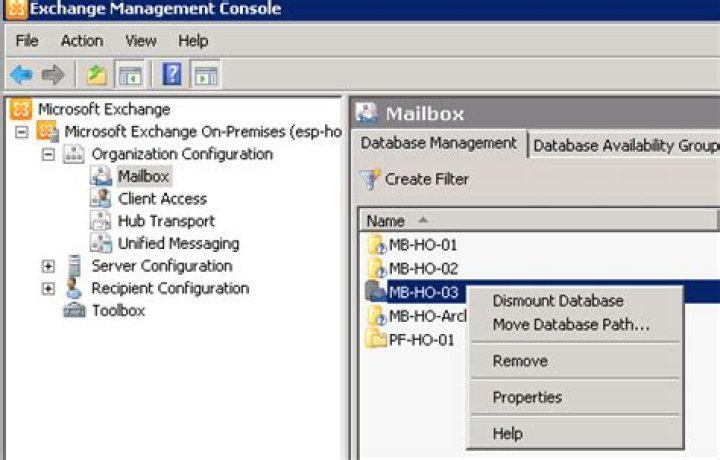720x460 pixels.
Task: Sort list by Name column header
Action: [x=386, y=220]
